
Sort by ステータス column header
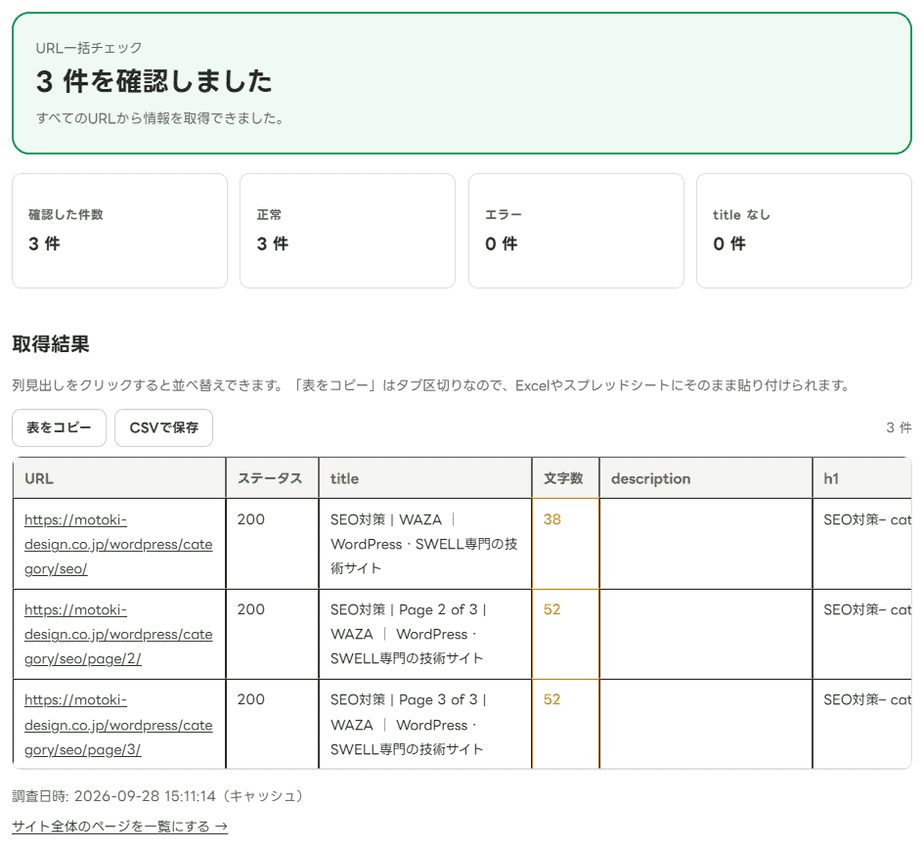click(x=272, y=478)
